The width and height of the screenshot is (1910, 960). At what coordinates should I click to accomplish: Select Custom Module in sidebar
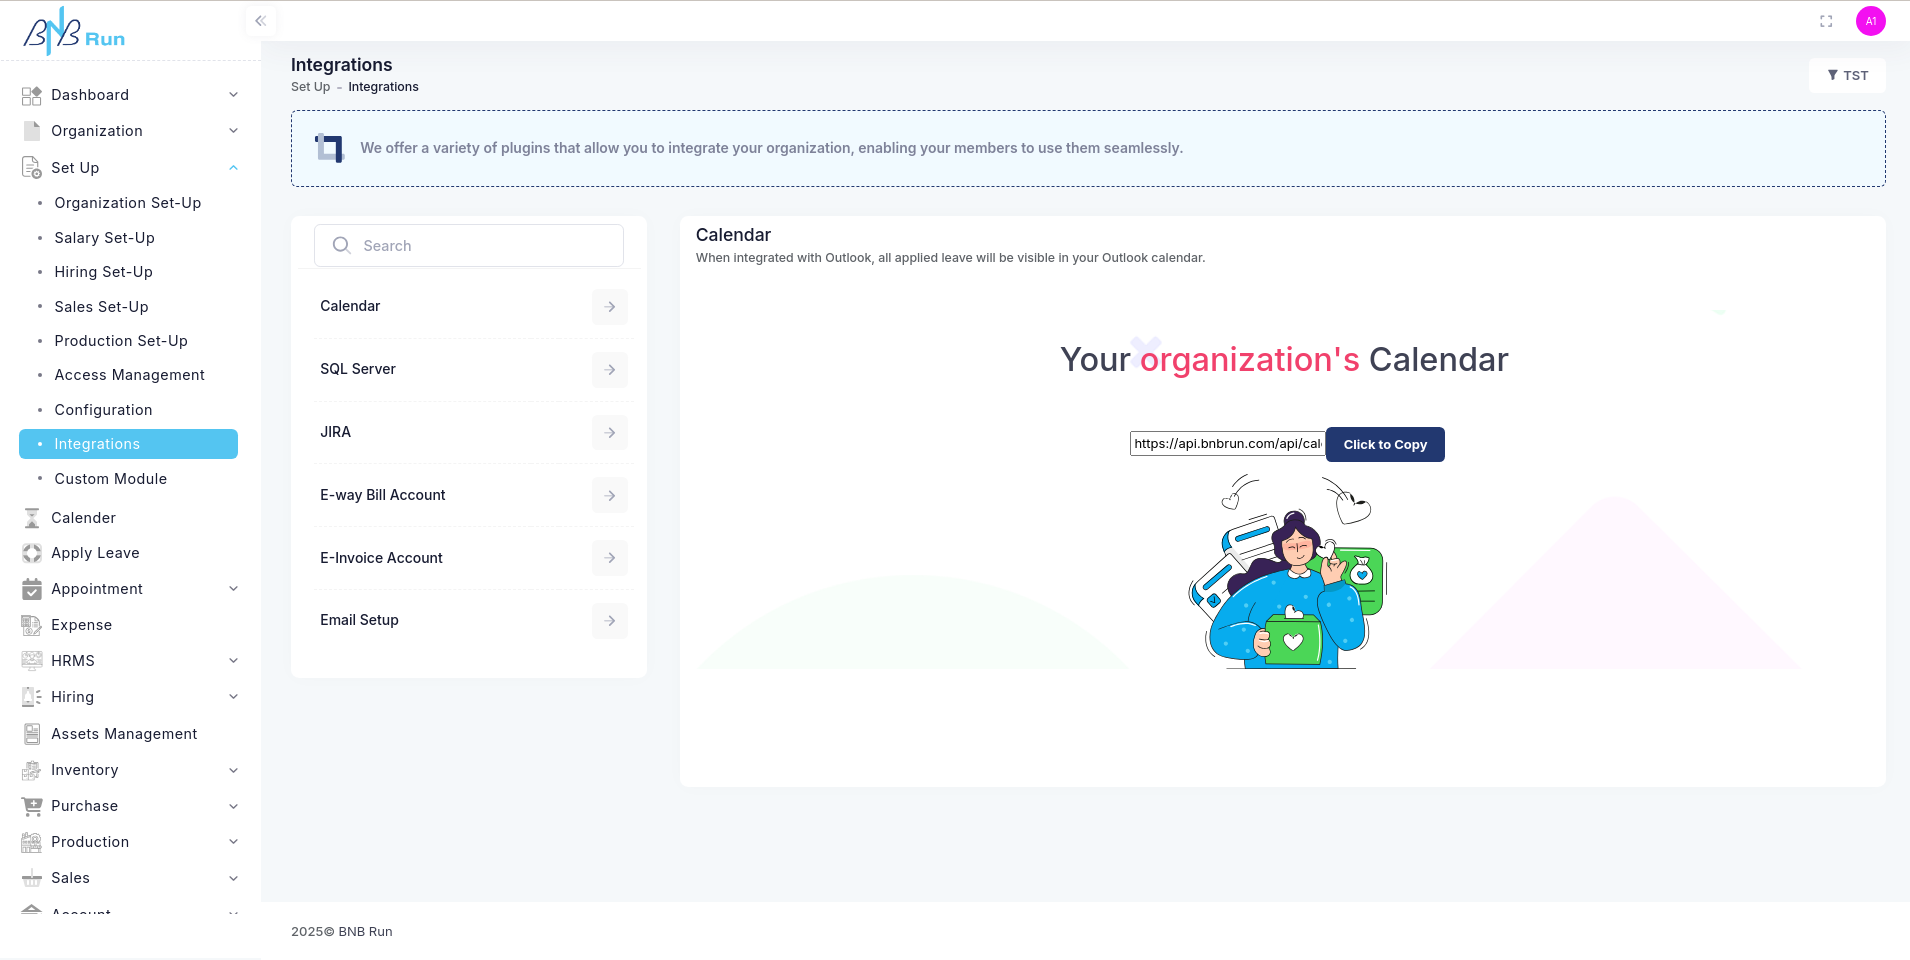click(110, 479)
